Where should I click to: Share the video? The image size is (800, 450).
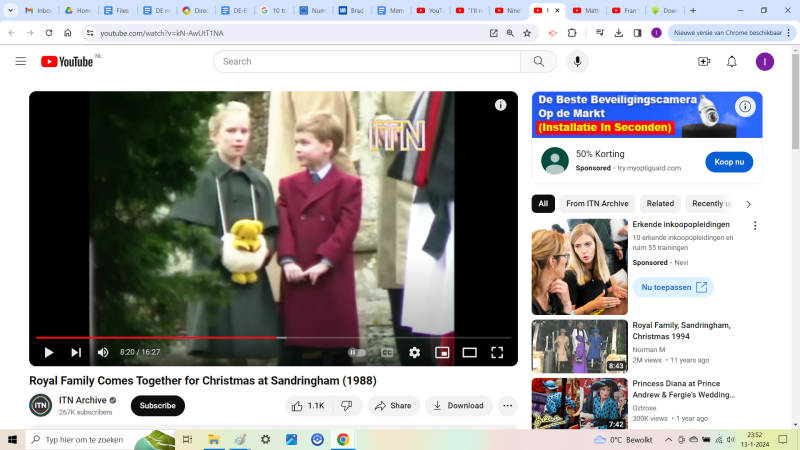(x=393, y=406)
